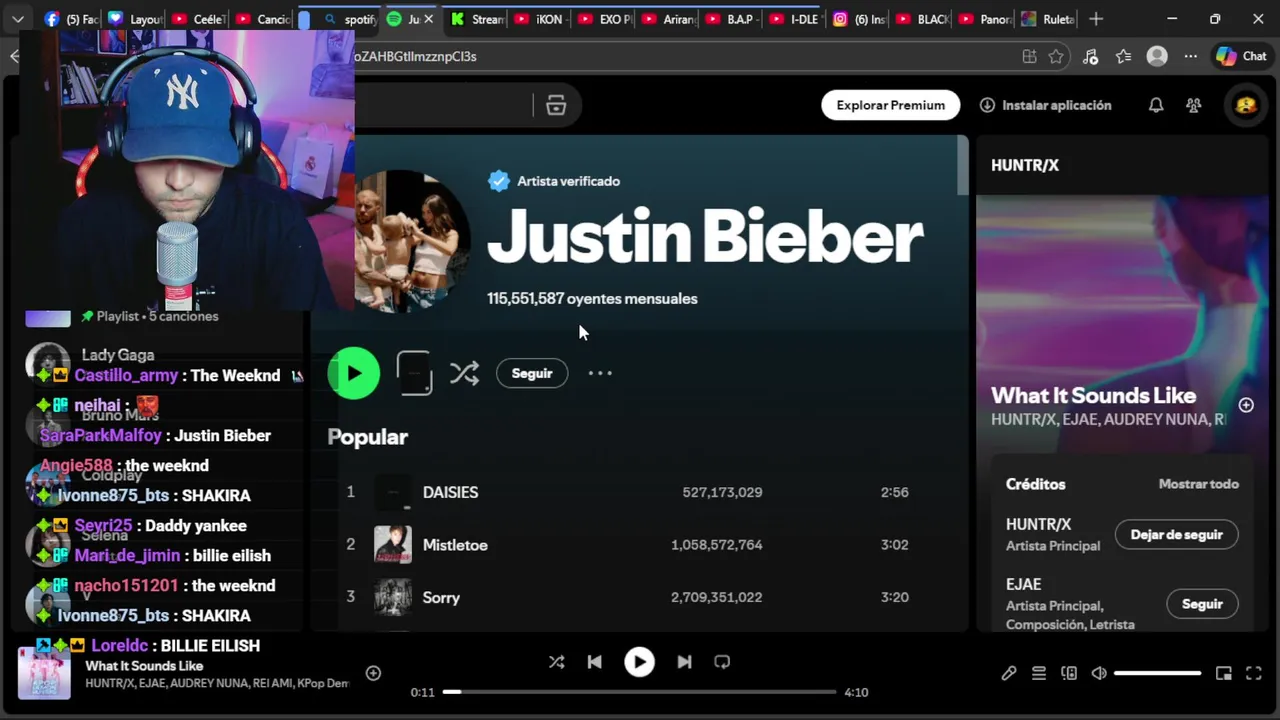
Task: Toggle shuffle on the artist page
Action: click(464, 373)
